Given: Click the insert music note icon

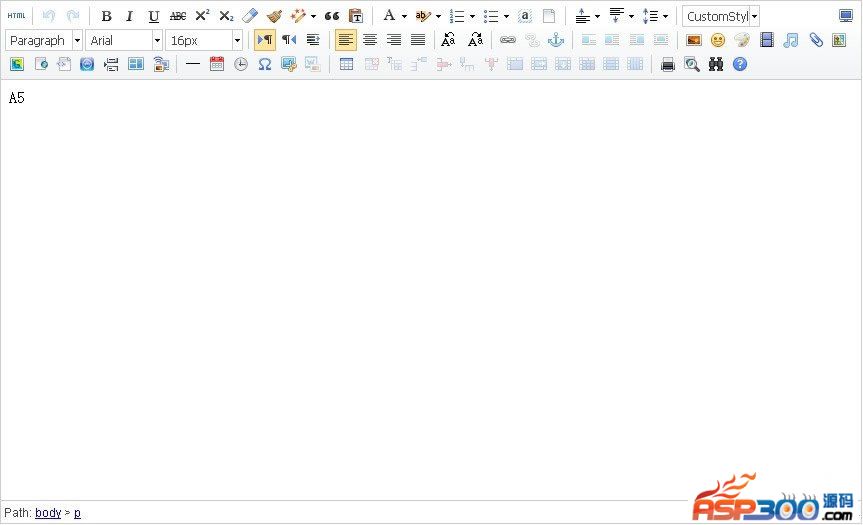Looking at the screenshot, I should click(791, 40).
